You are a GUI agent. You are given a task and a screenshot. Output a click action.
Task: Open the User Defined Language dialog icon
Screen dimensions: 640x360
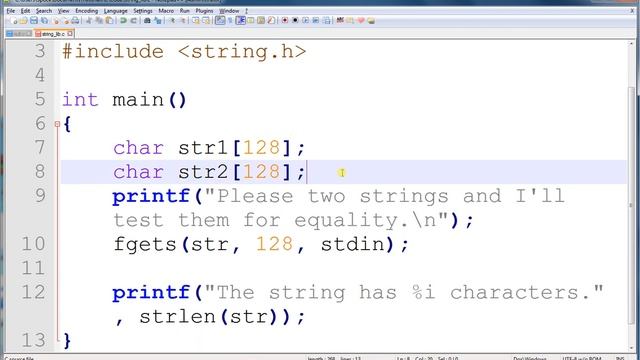click(251, 20)
